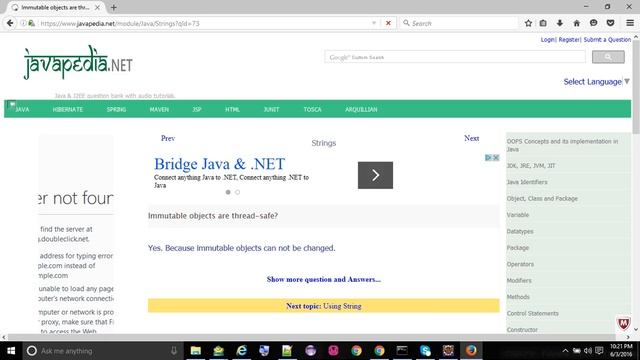This screenshot has height=360, width=640.
Task: Switch to the Firefox taskbar icon
Action: pos(471,351)
